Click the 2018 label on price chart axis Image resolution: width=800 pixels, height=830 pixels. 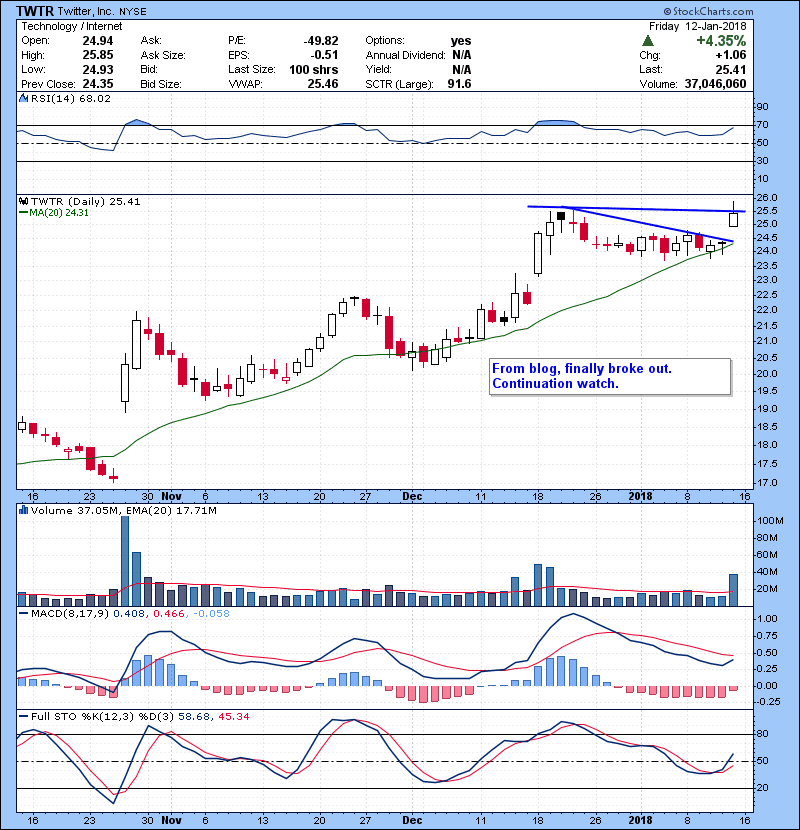[x=641, y=496]
